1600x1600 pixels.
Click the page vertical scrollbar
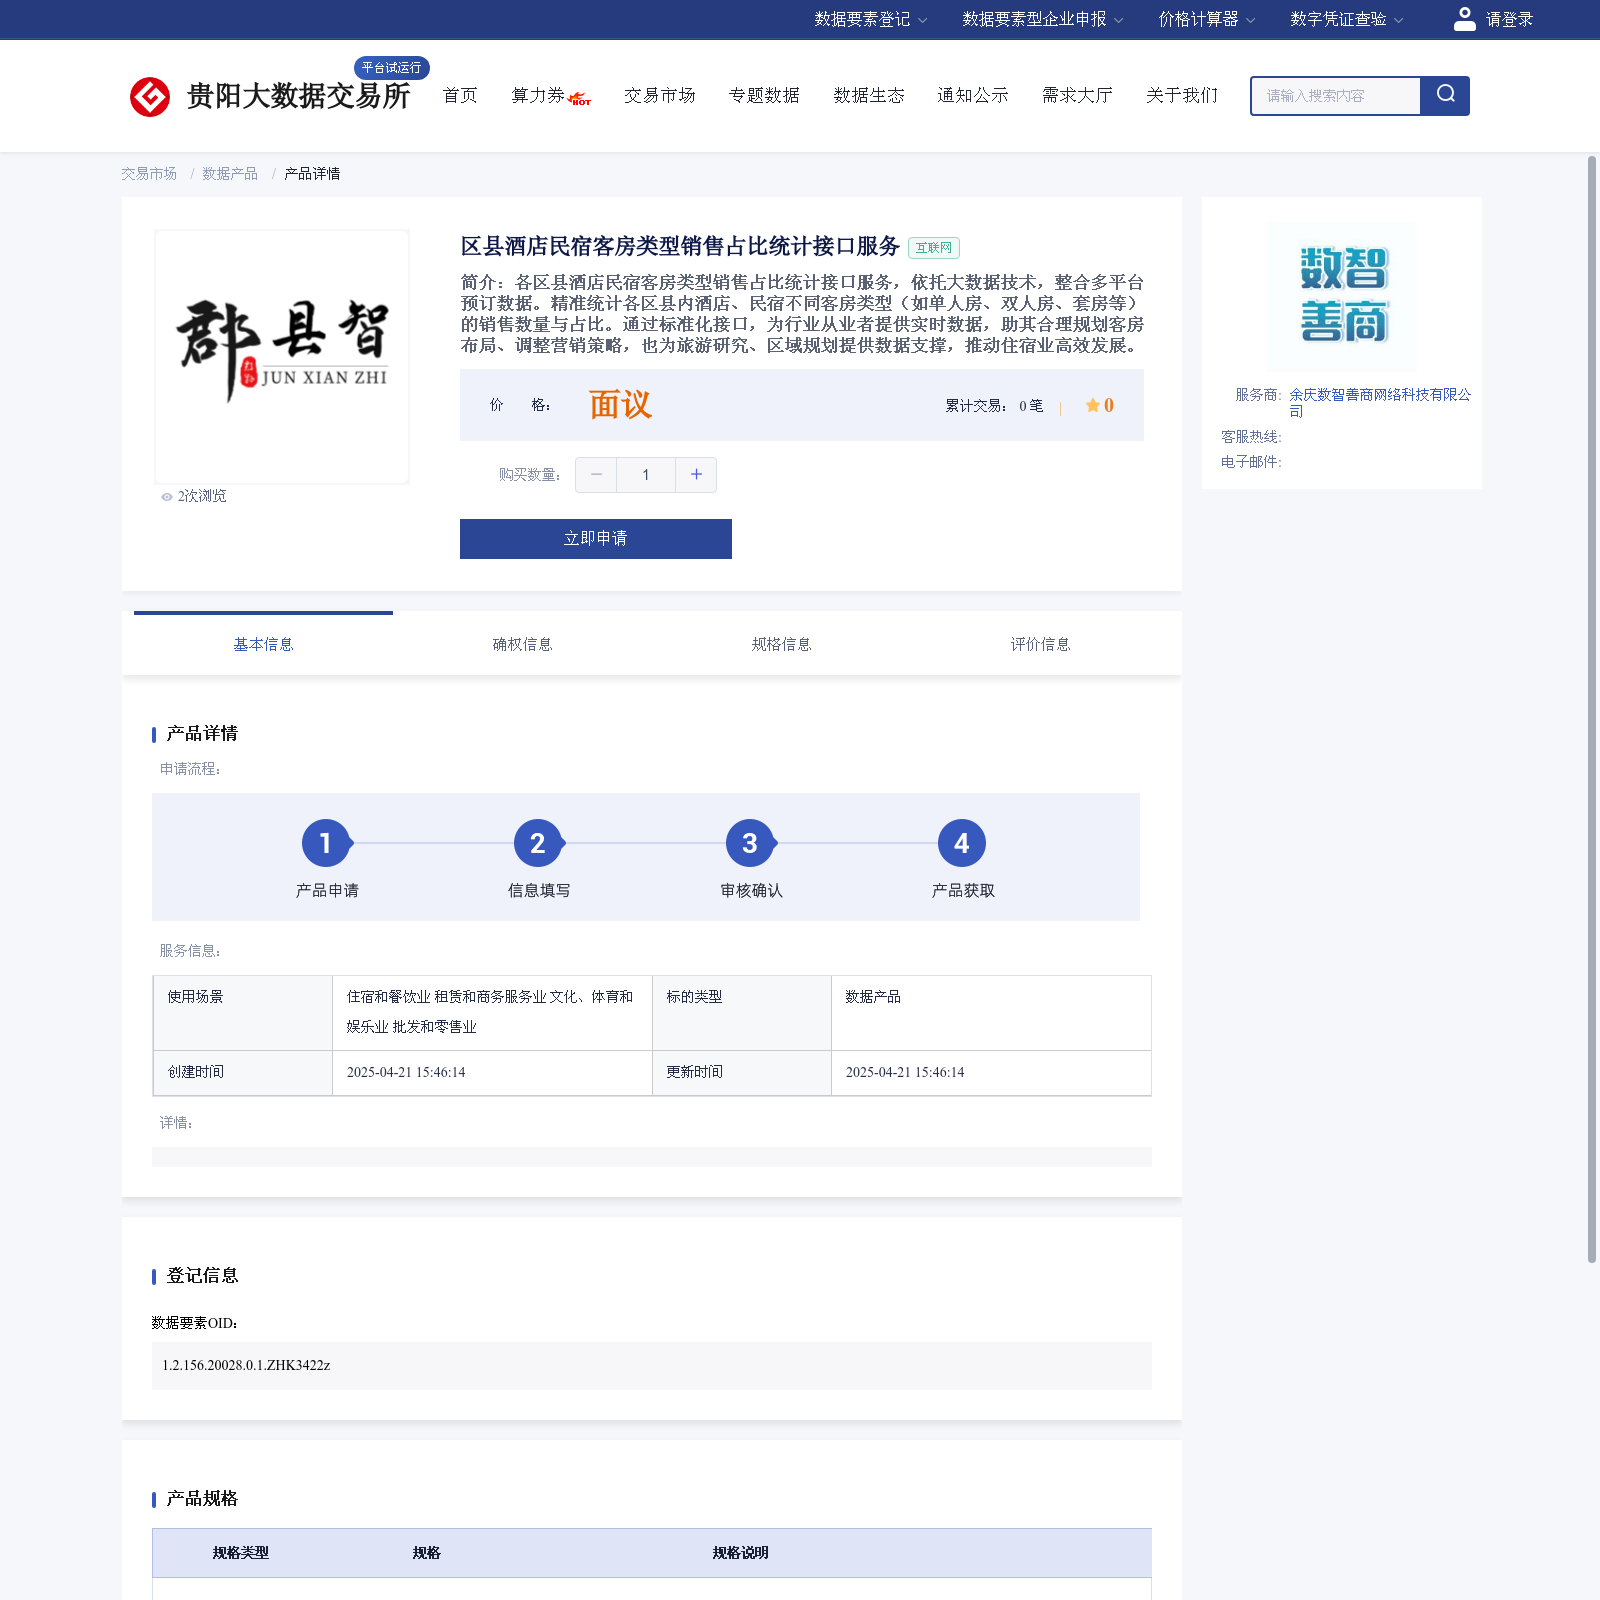1592,709
